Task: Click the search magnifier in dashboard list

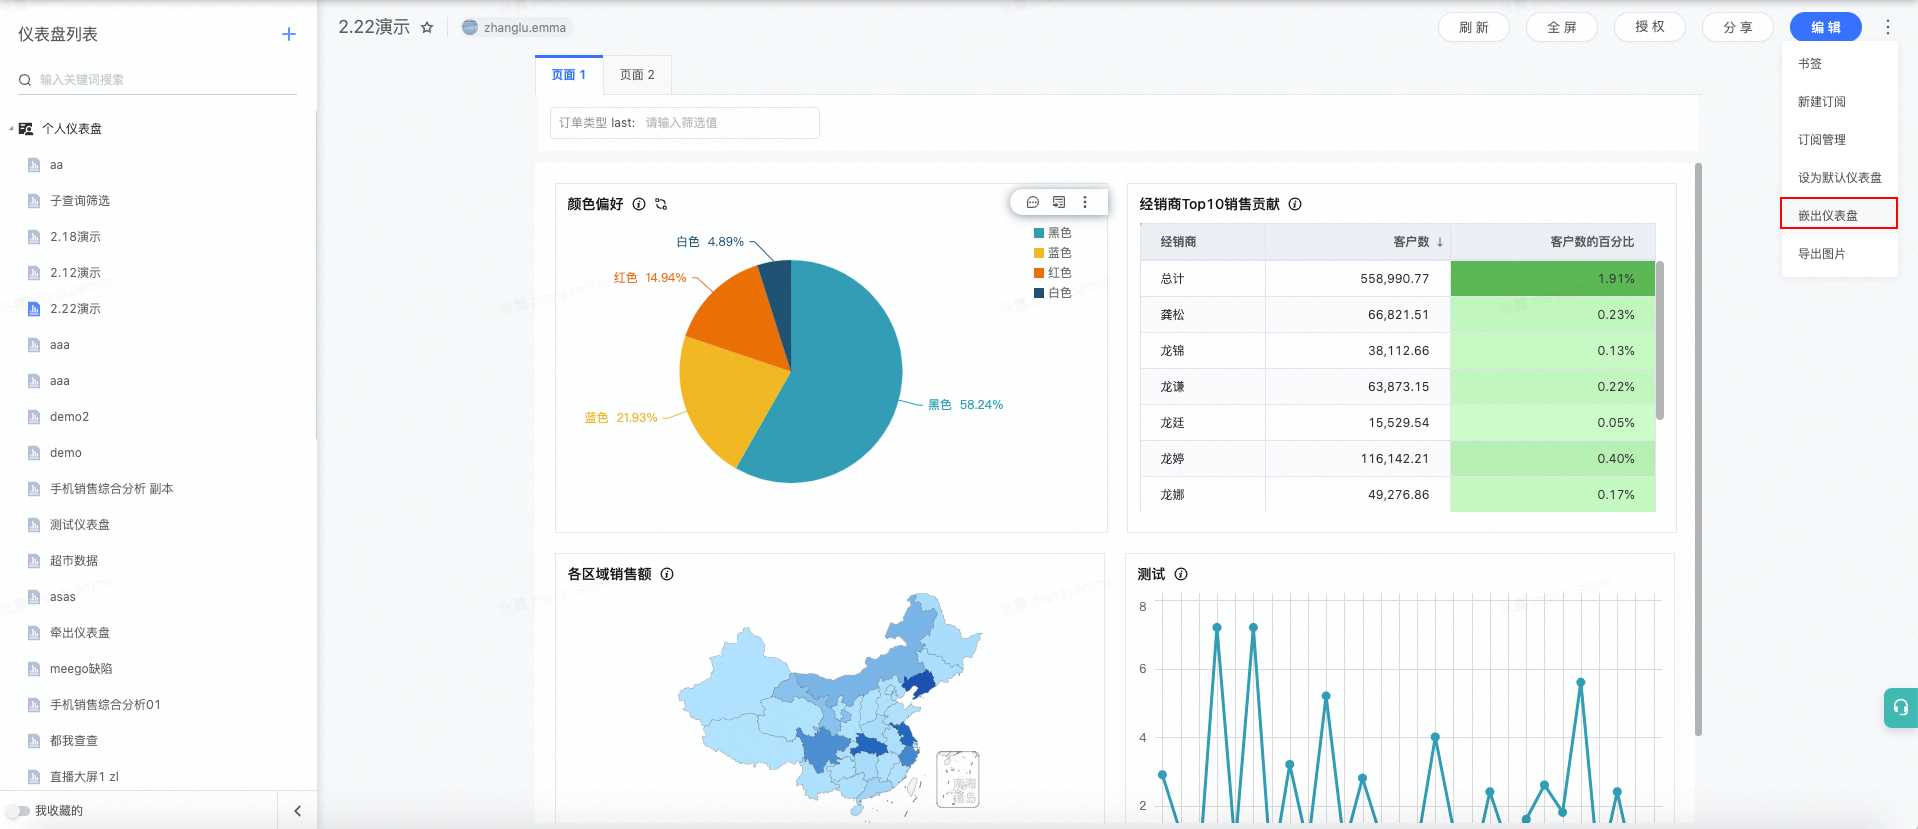Action: (25, 80)
